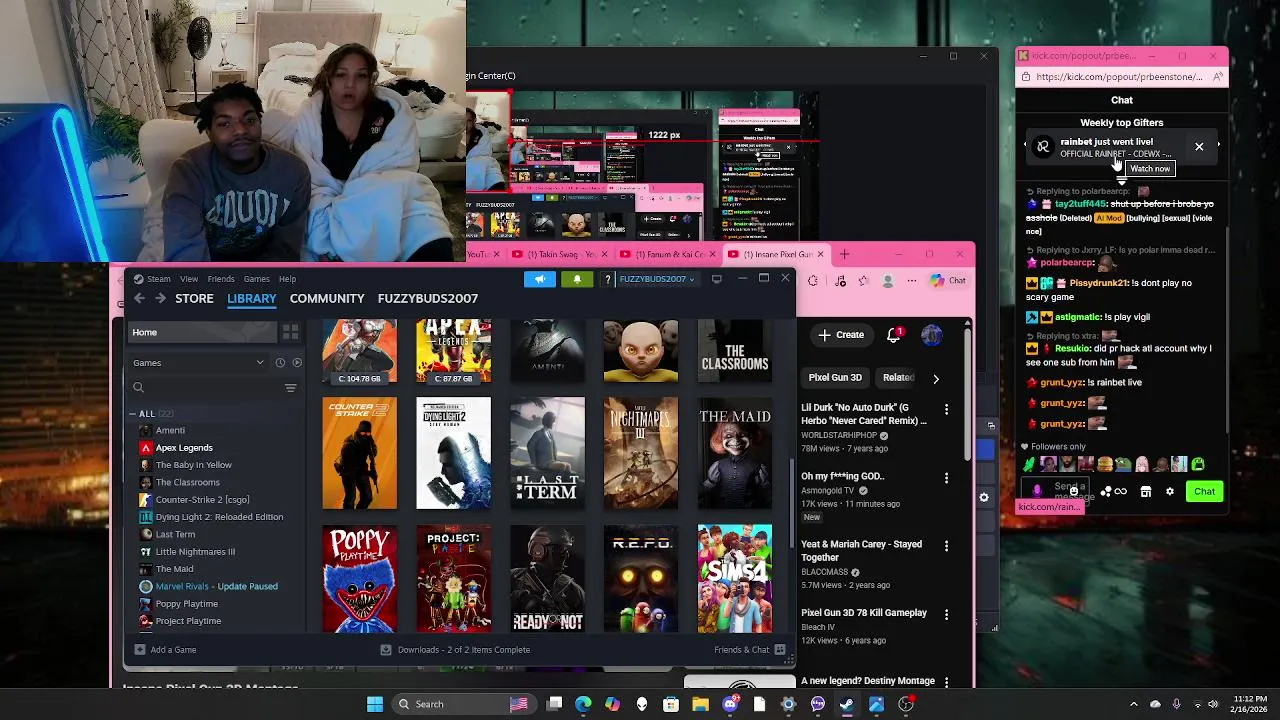
Task: Open The Sims 4 game cover
Action: (735, 579)
